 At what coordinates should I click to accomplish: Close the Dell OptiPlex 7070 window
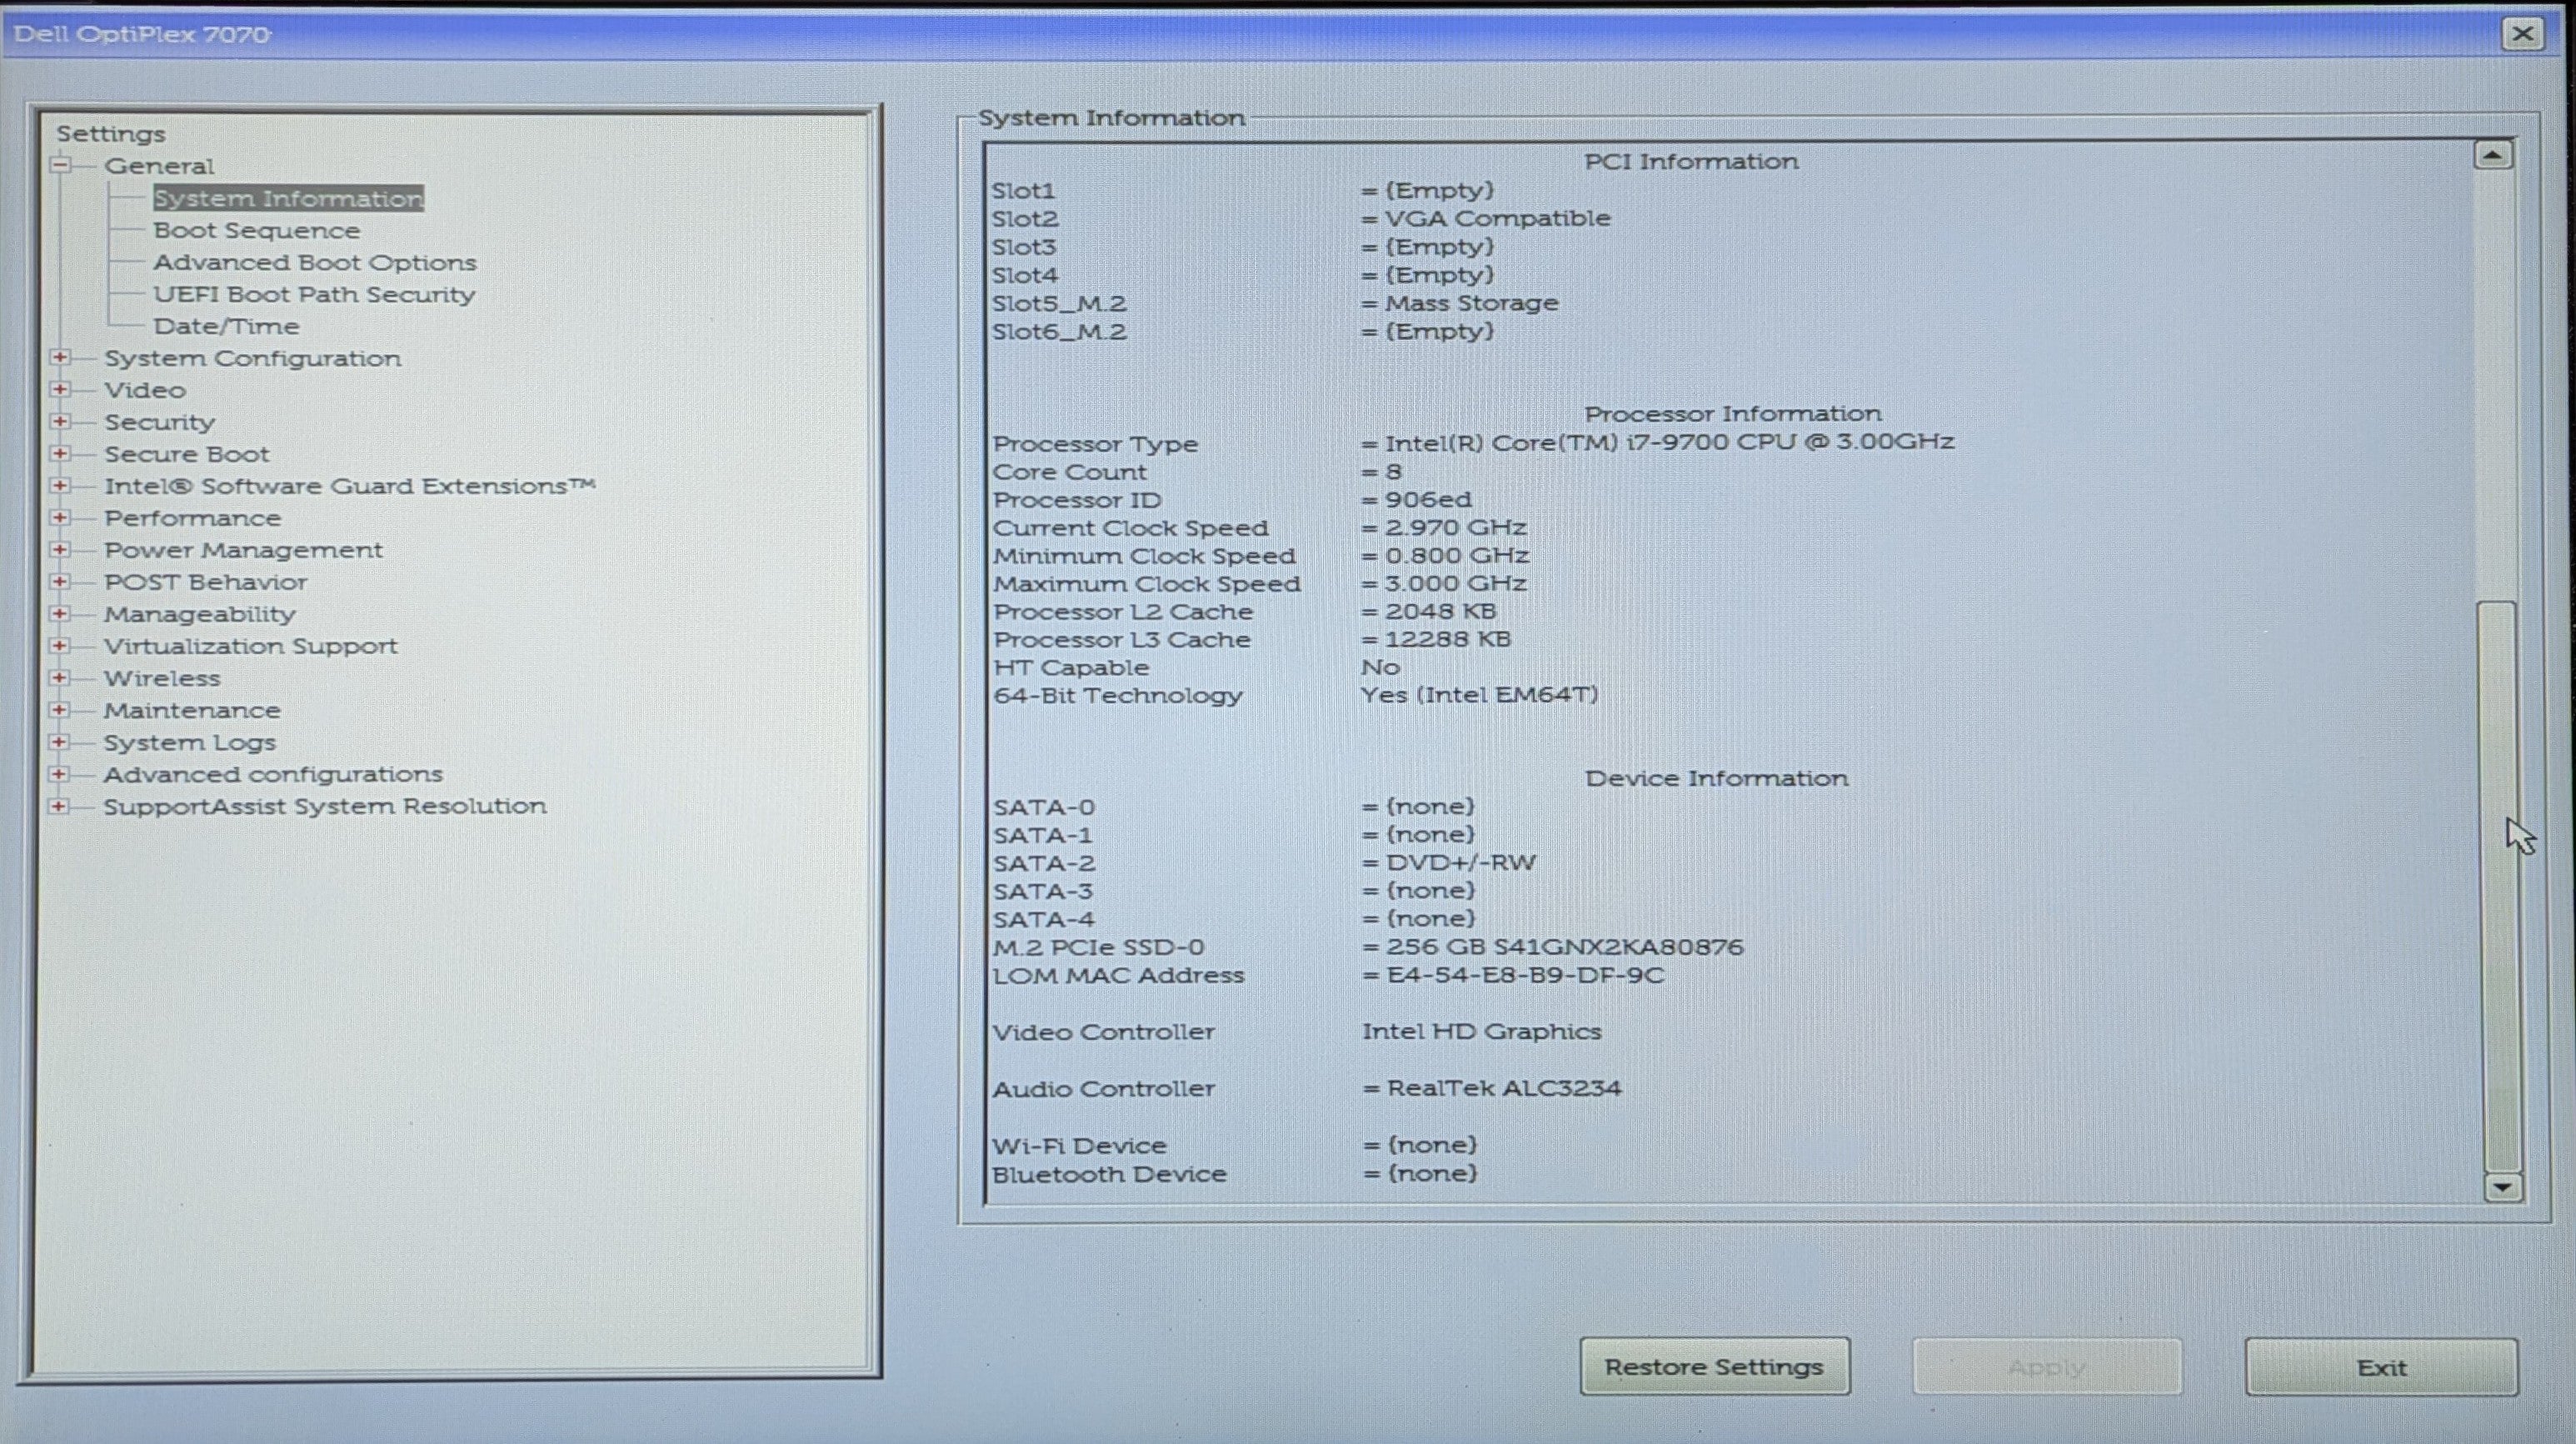(x=2523, y=34)
